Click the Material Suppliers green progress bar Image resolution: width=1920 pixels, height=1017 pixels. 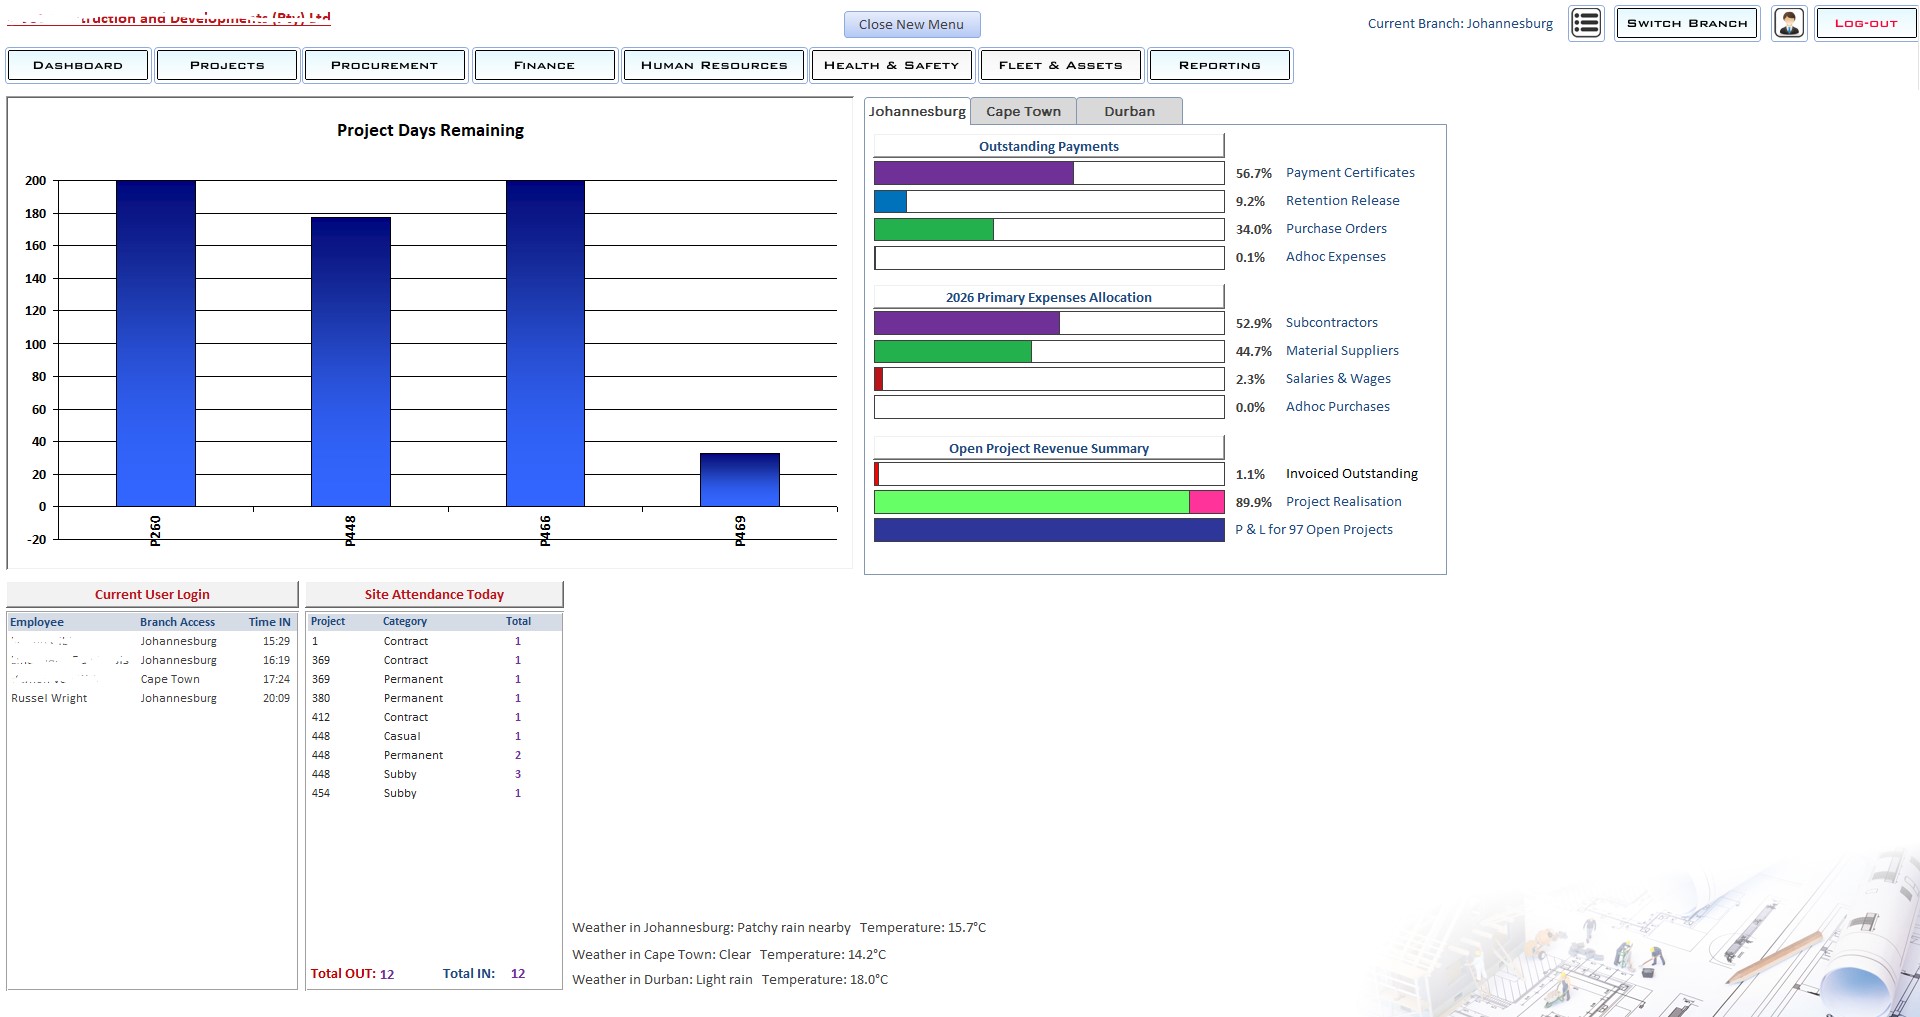click(953, 351)
